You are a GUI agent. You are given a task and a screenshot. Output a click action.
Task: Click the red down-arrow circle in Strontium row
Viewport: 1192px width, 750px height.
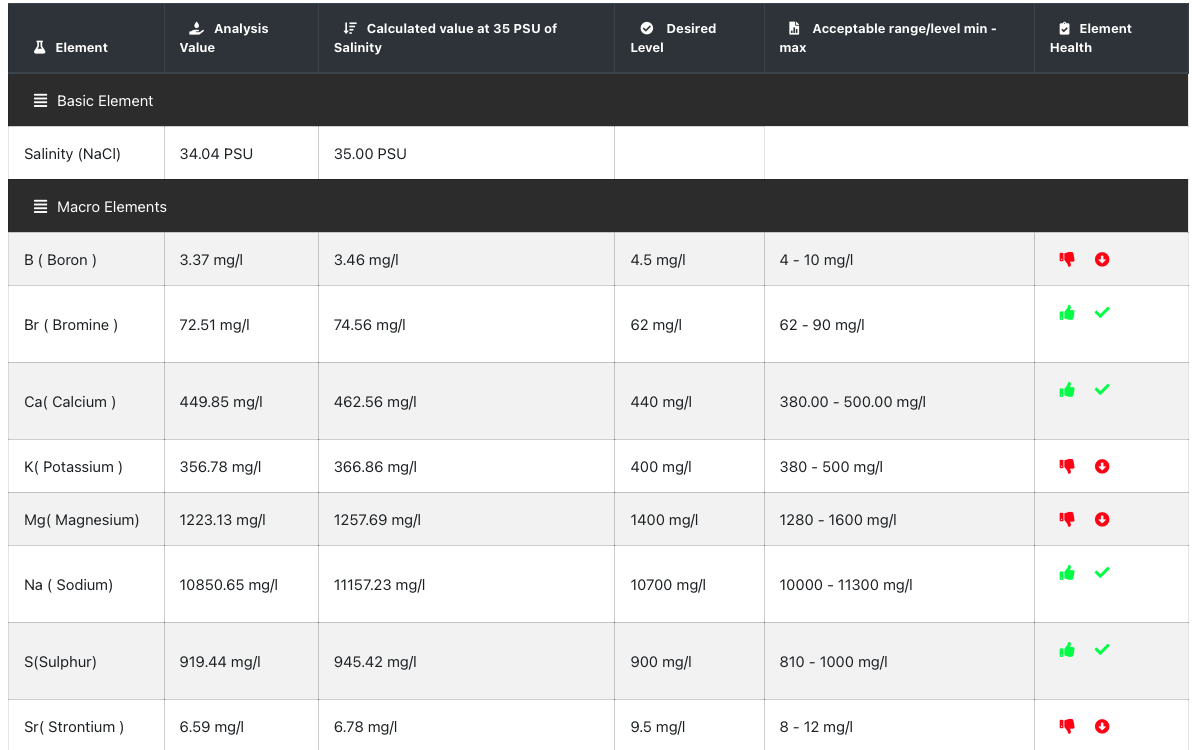(1102, 726)
